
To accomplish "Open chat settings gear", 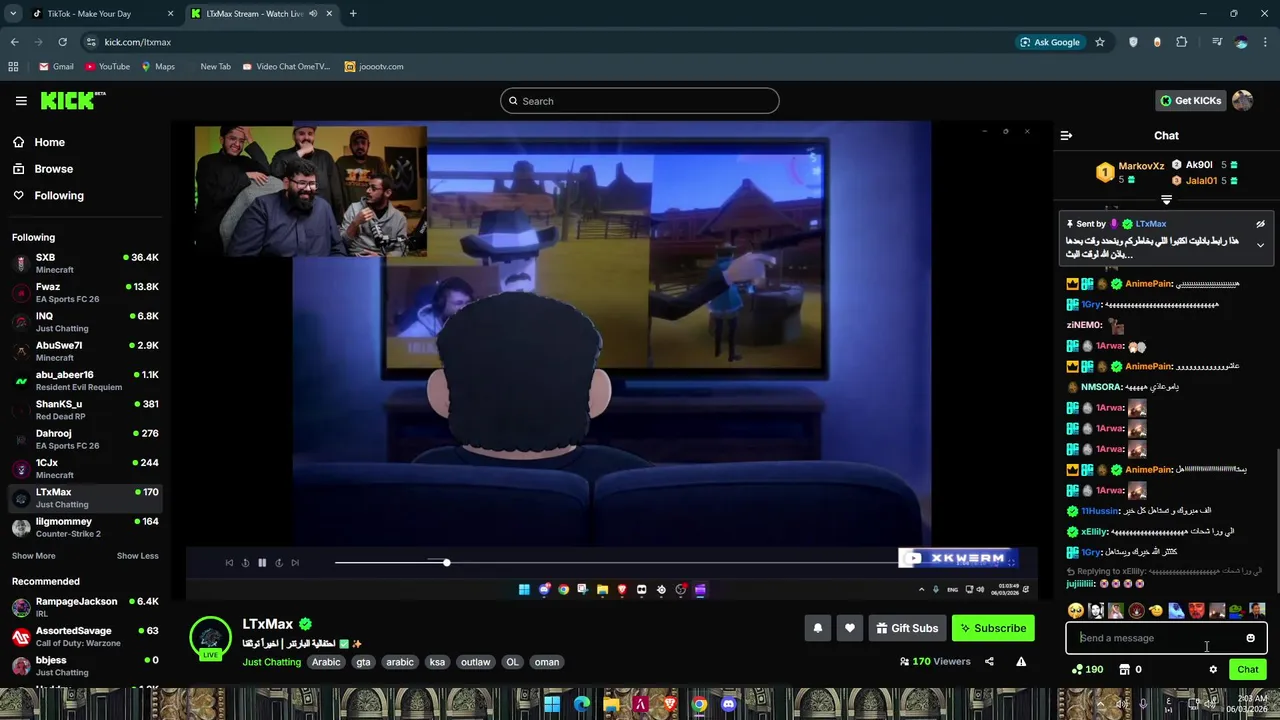I will (1213, 670).
